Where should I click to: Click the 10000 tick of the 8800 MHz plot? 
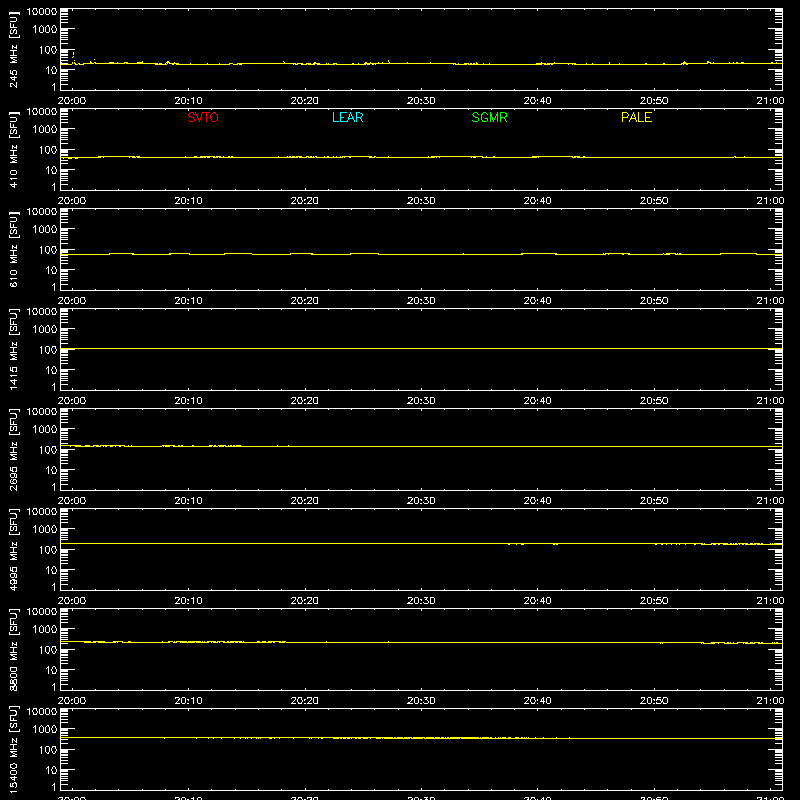(x=42, y=612)
